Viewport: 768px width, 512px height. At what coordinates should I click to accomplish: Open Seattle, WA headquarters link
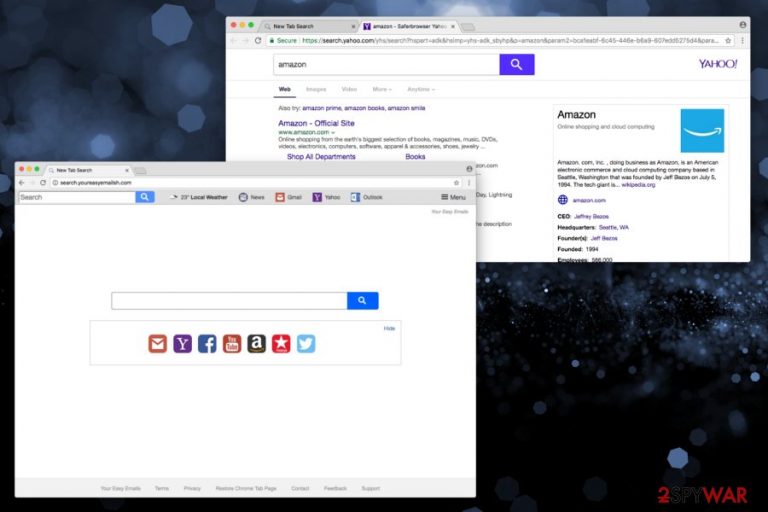614,227
